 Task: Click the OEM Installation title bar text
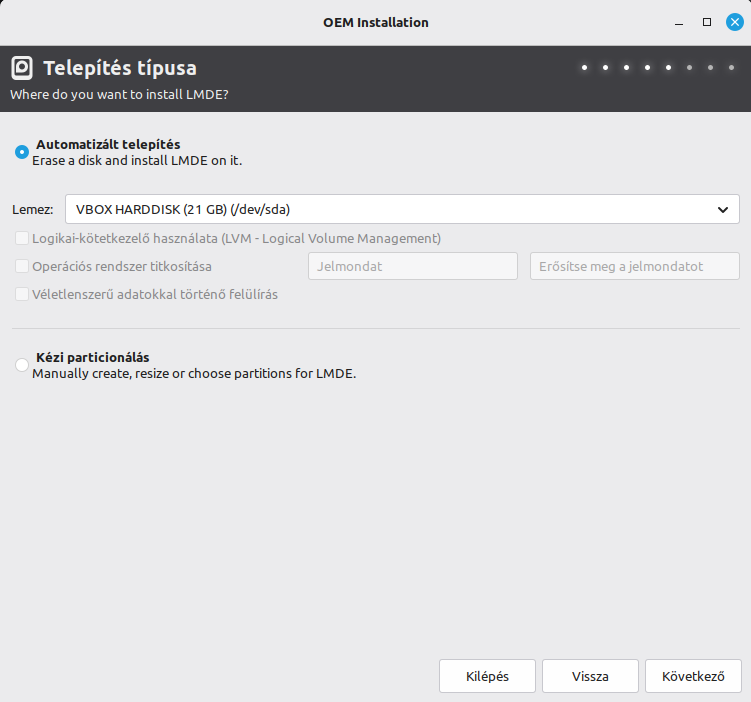click(x=376, y=22)
